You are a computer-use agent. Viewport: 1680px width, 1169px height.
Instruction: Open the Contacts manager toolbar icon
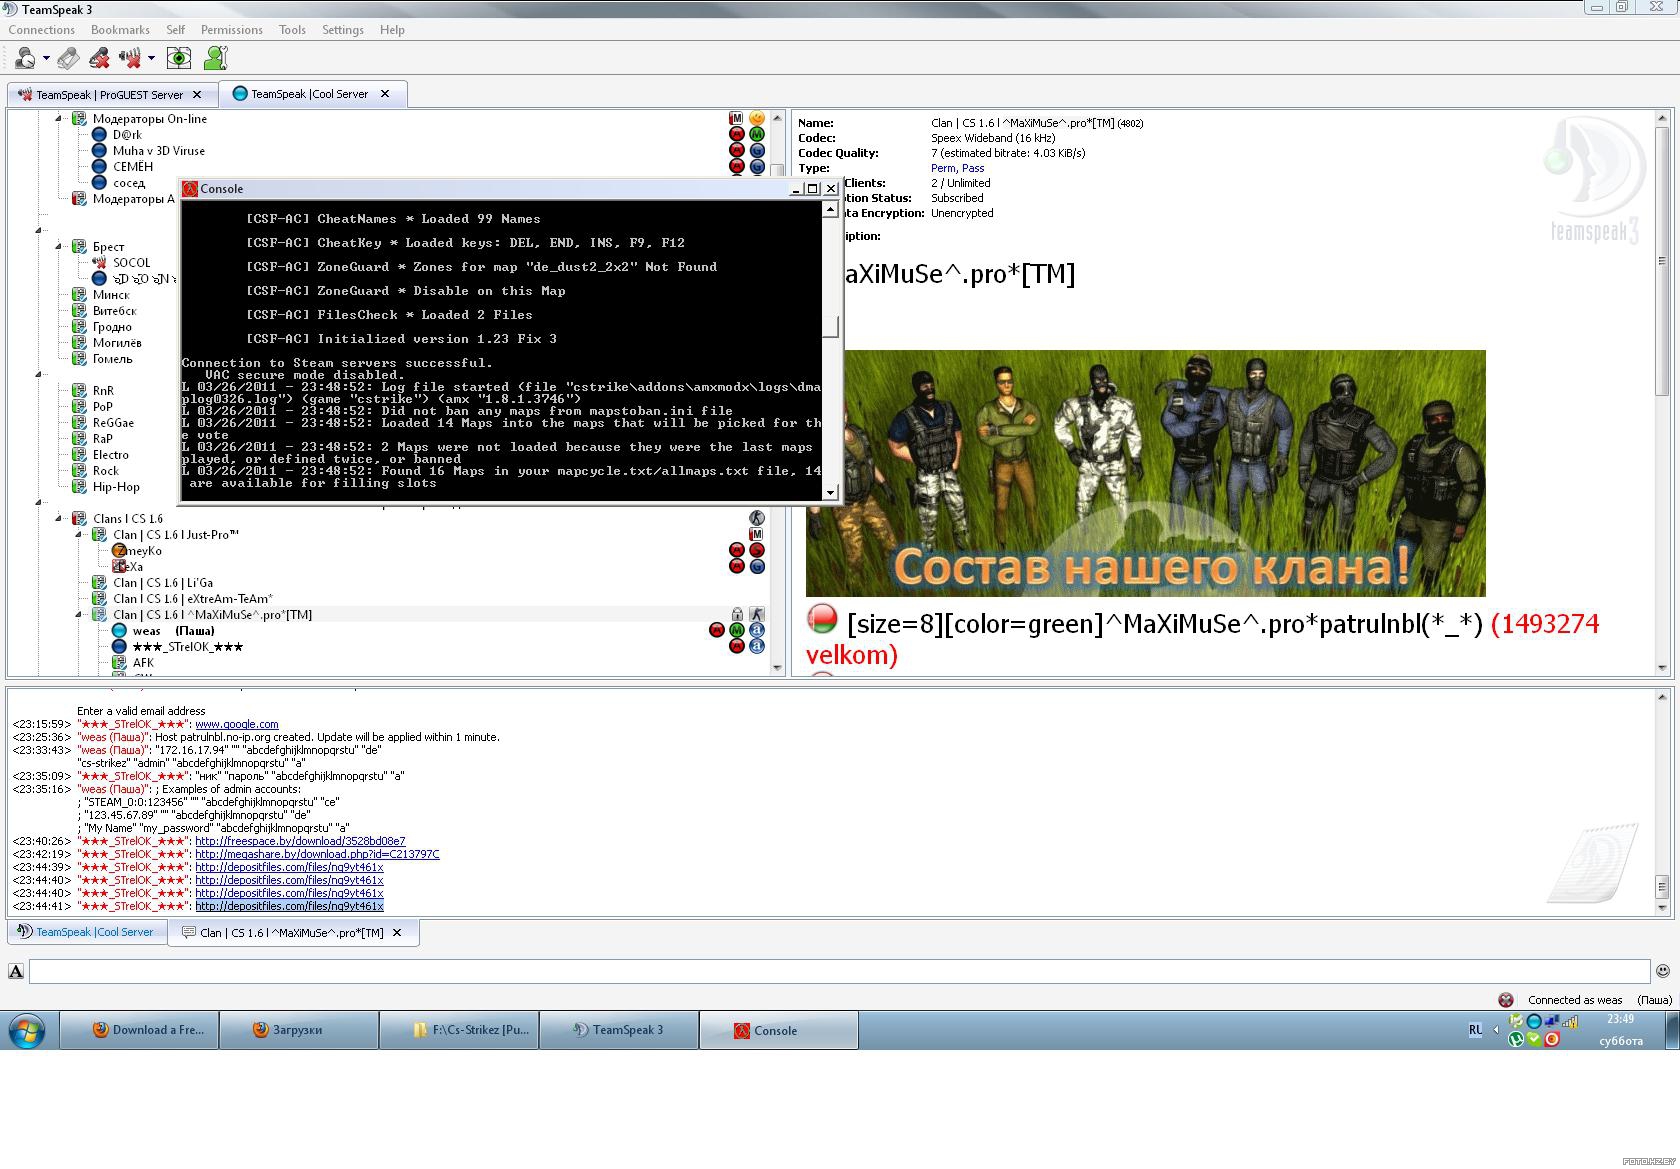click(x=213, y=59)
